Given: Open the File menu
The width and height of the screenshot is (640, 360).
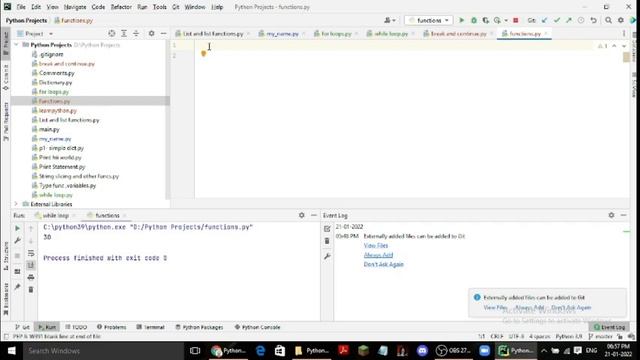Looking at the screenshot, I should coord(21,7).
